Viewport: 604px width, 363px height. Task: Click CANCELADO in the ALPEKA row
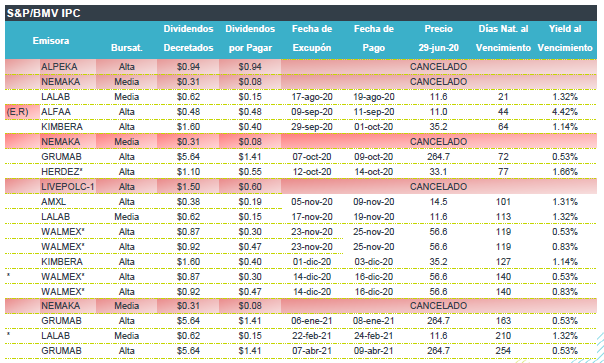click(x=439, y=67)
